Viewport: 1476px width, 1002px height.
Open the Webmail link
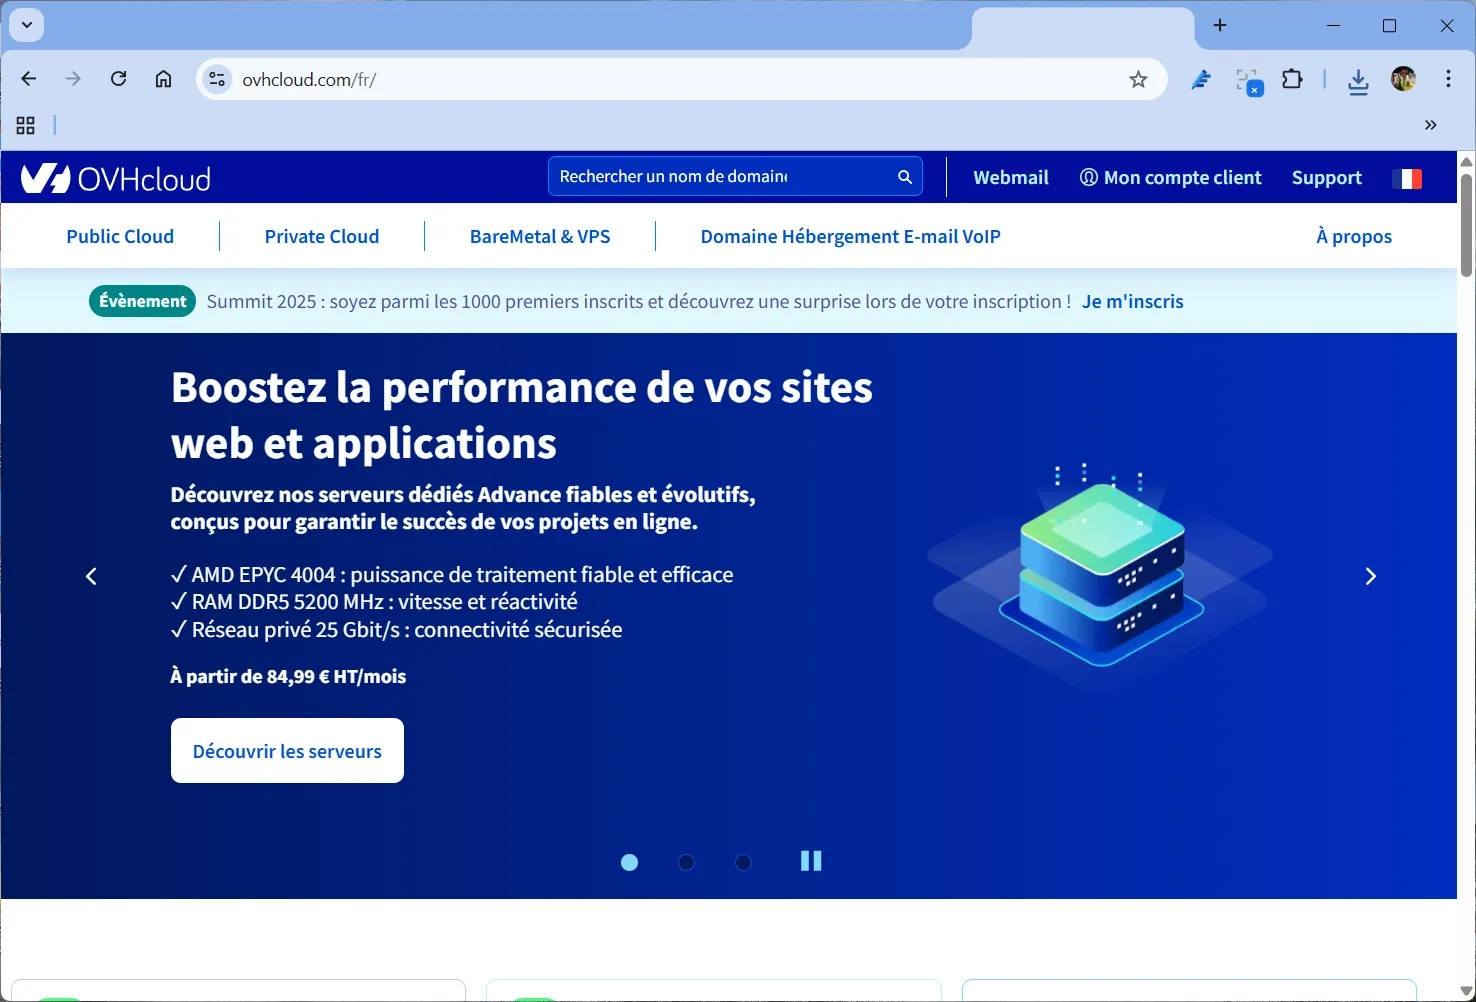pos(1011,177)
